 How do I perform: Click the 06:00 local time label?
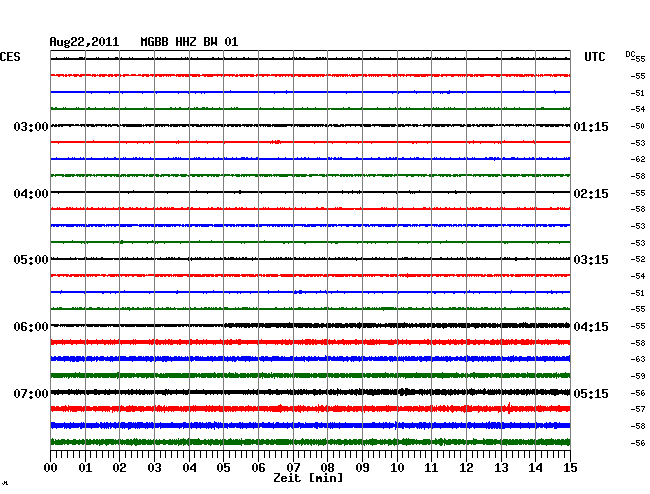(31, 327)
